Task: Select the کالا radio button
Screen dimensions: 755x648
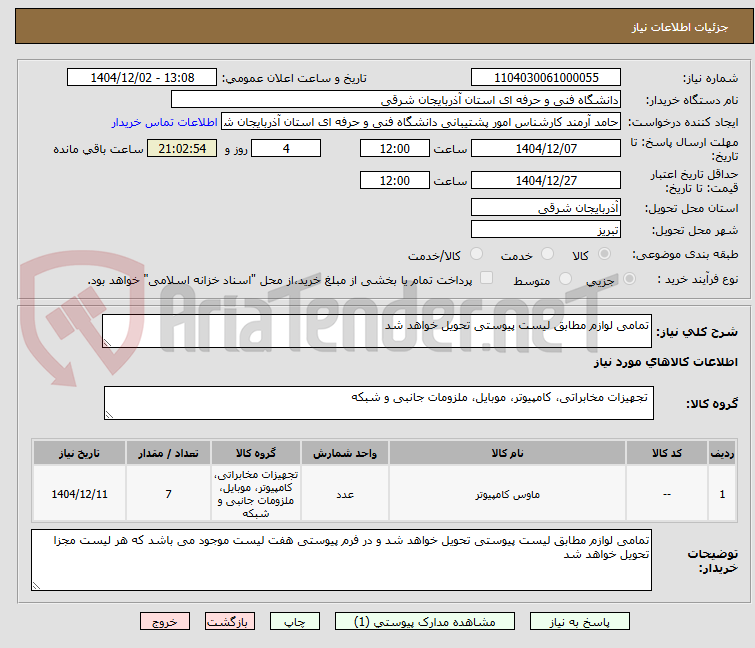Action: pyautogui.click(x=604, y=254)
